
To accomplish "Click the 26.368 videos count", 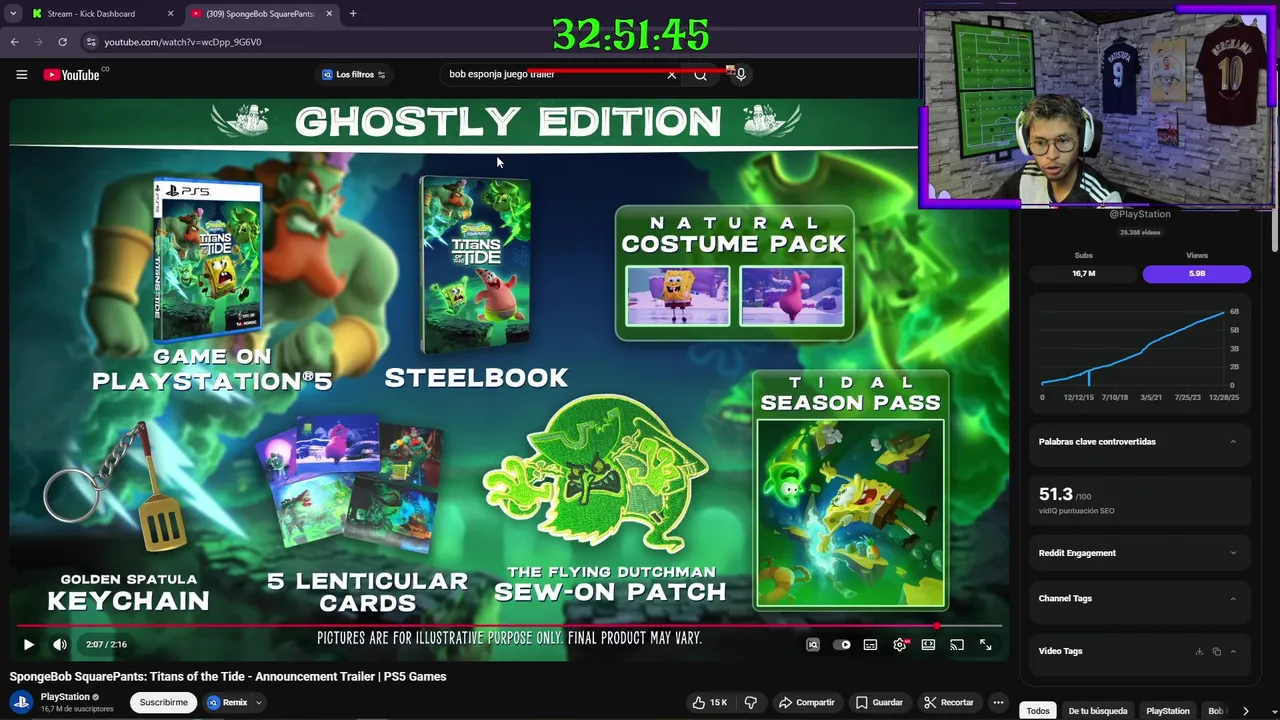I will [1140, 232].
